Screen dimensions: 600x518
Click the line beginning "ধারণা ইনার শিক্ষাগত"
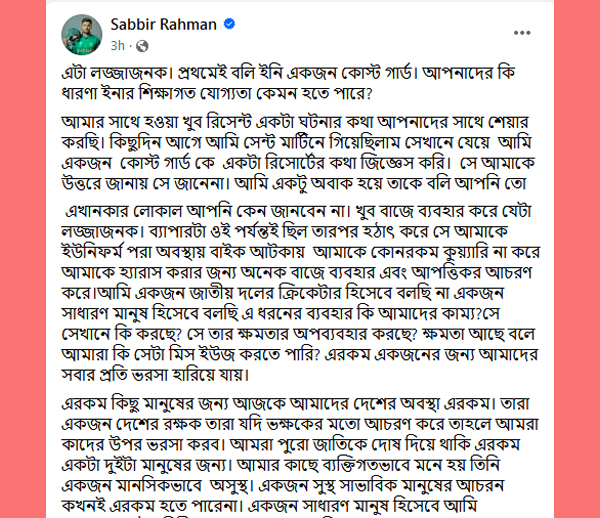pos(217,93)
